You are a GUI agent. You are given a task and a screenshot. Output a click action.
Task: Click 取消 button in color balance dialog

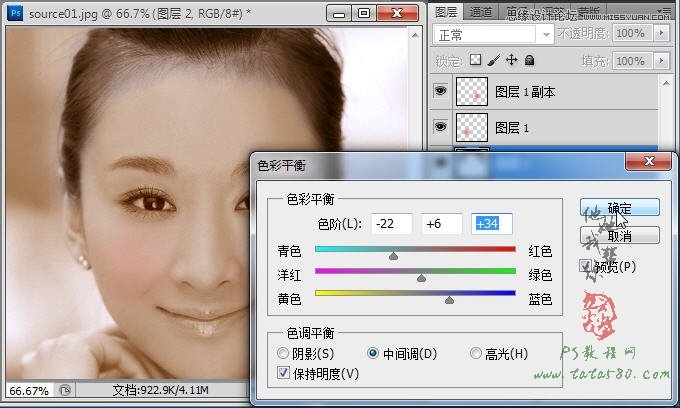(x=620, y=236)
